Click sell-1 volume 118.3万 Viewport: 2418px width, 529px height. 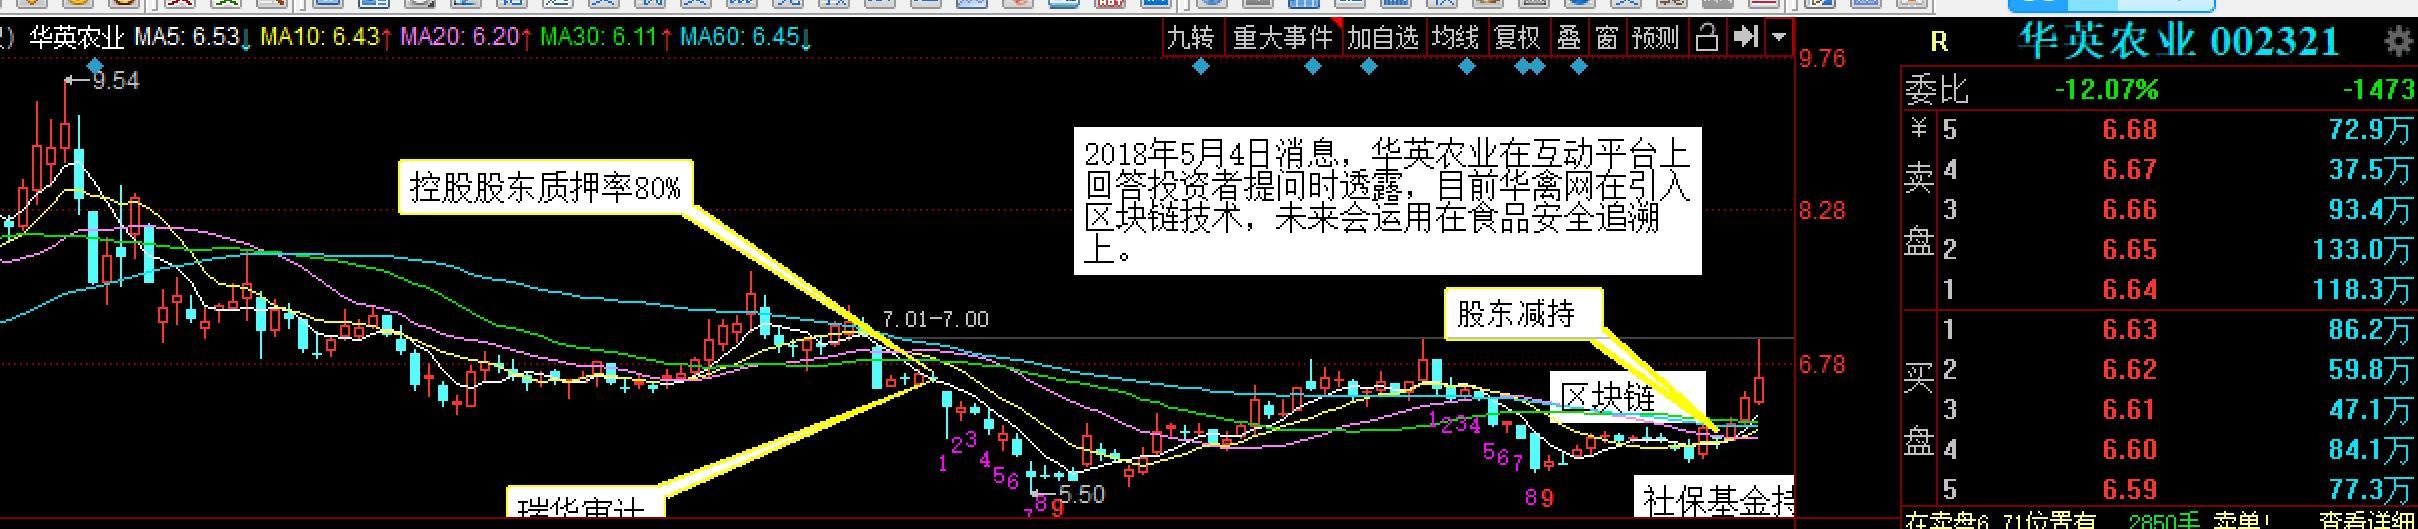pyautogui.click(x=2363, y=290)
